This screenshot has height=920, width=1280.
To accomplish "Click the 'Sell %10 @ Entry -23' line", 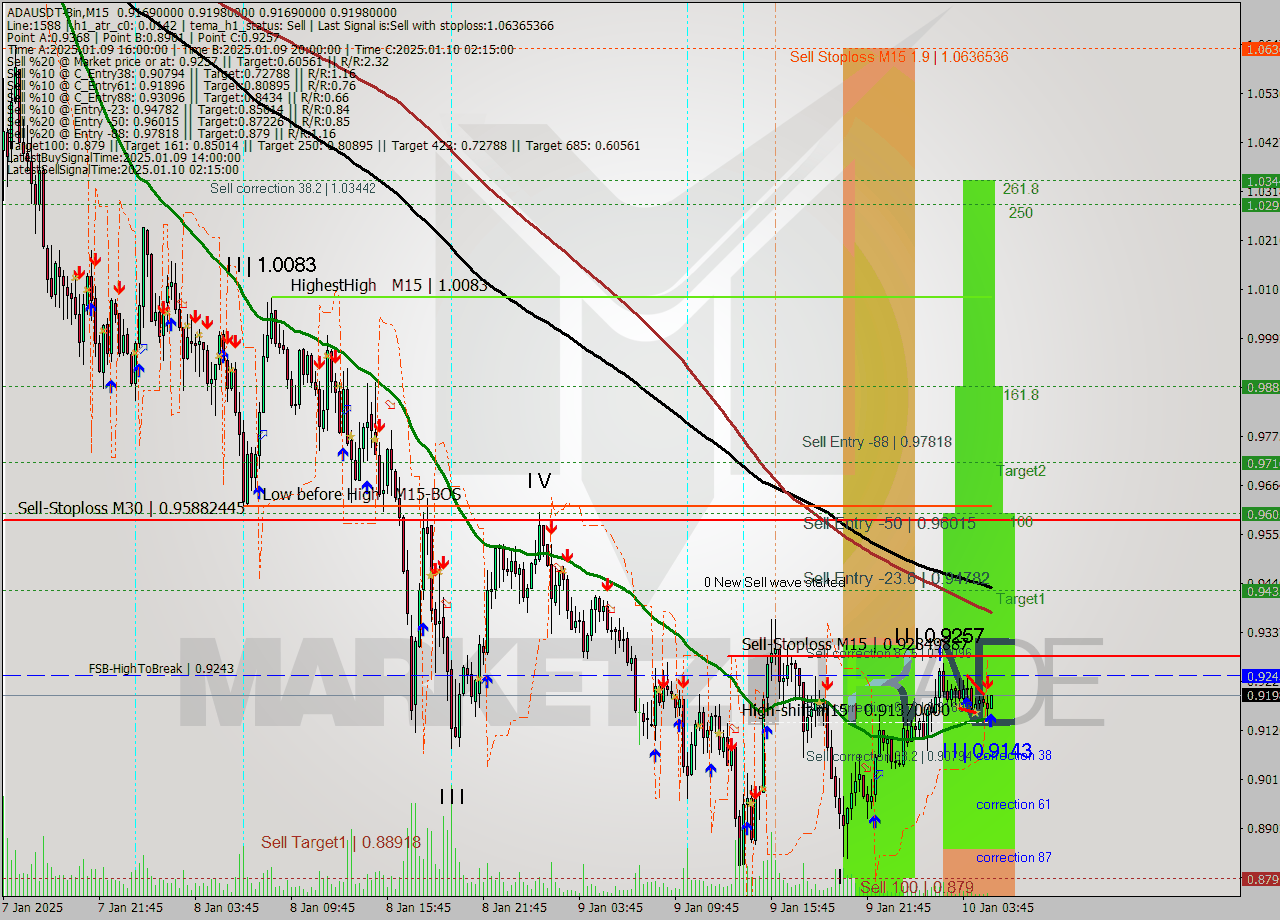I will click(x=178, y=109).
